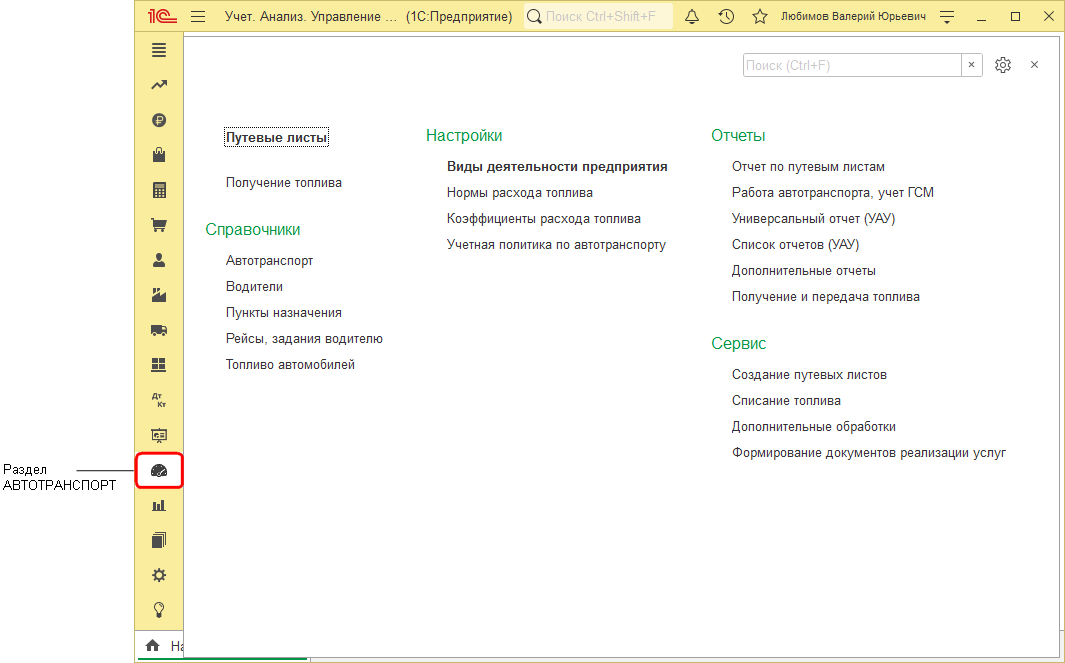This screenshot has height=663, width=1065.
Task: Open the window settings dropdown in title bar
Action: click(x=948, y=17)
